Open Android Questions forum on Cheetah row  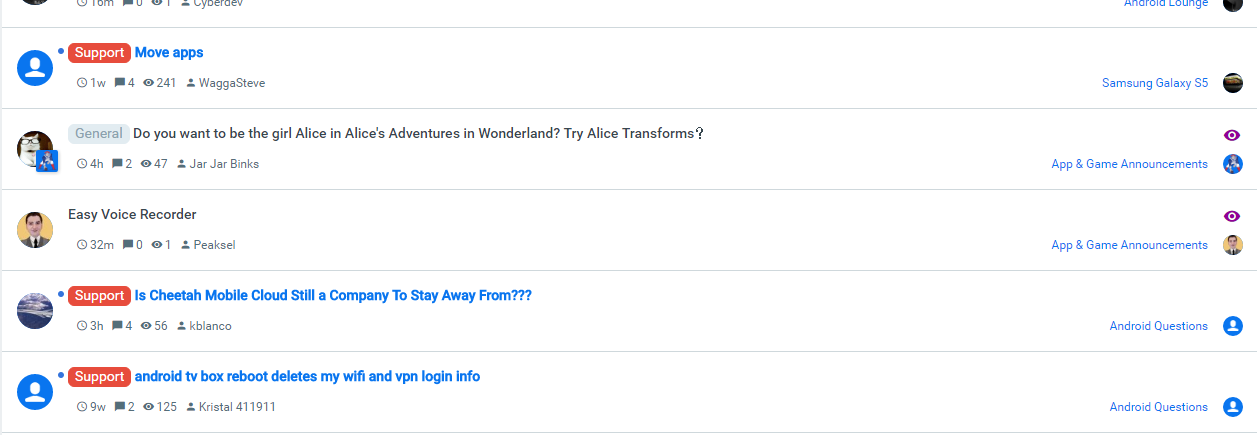tap(1158, 326)
